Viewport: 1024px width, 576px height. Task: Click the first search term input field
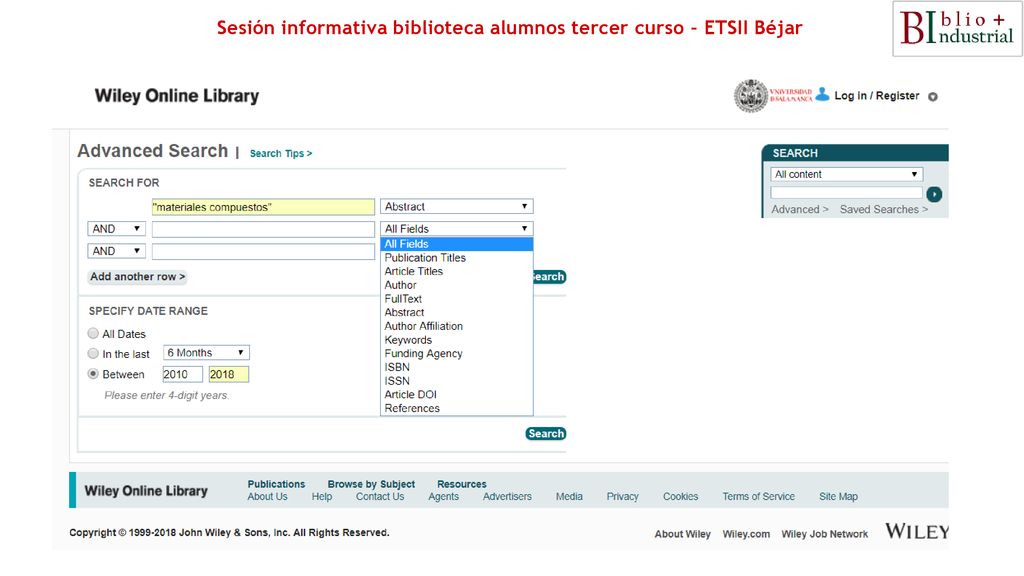[263, 207]
